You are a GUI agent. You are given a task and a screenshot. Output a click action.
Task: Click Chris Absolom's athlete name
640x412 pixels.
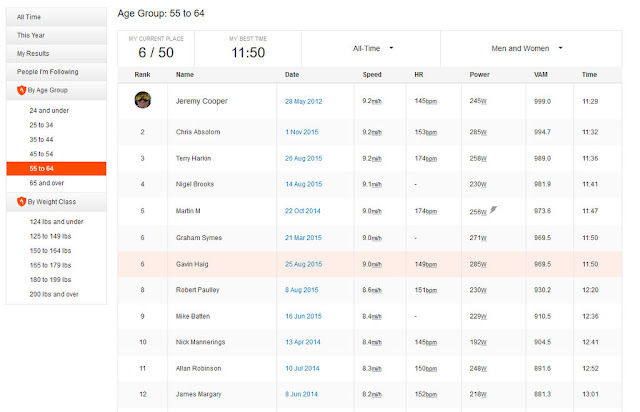pos(197,131)
